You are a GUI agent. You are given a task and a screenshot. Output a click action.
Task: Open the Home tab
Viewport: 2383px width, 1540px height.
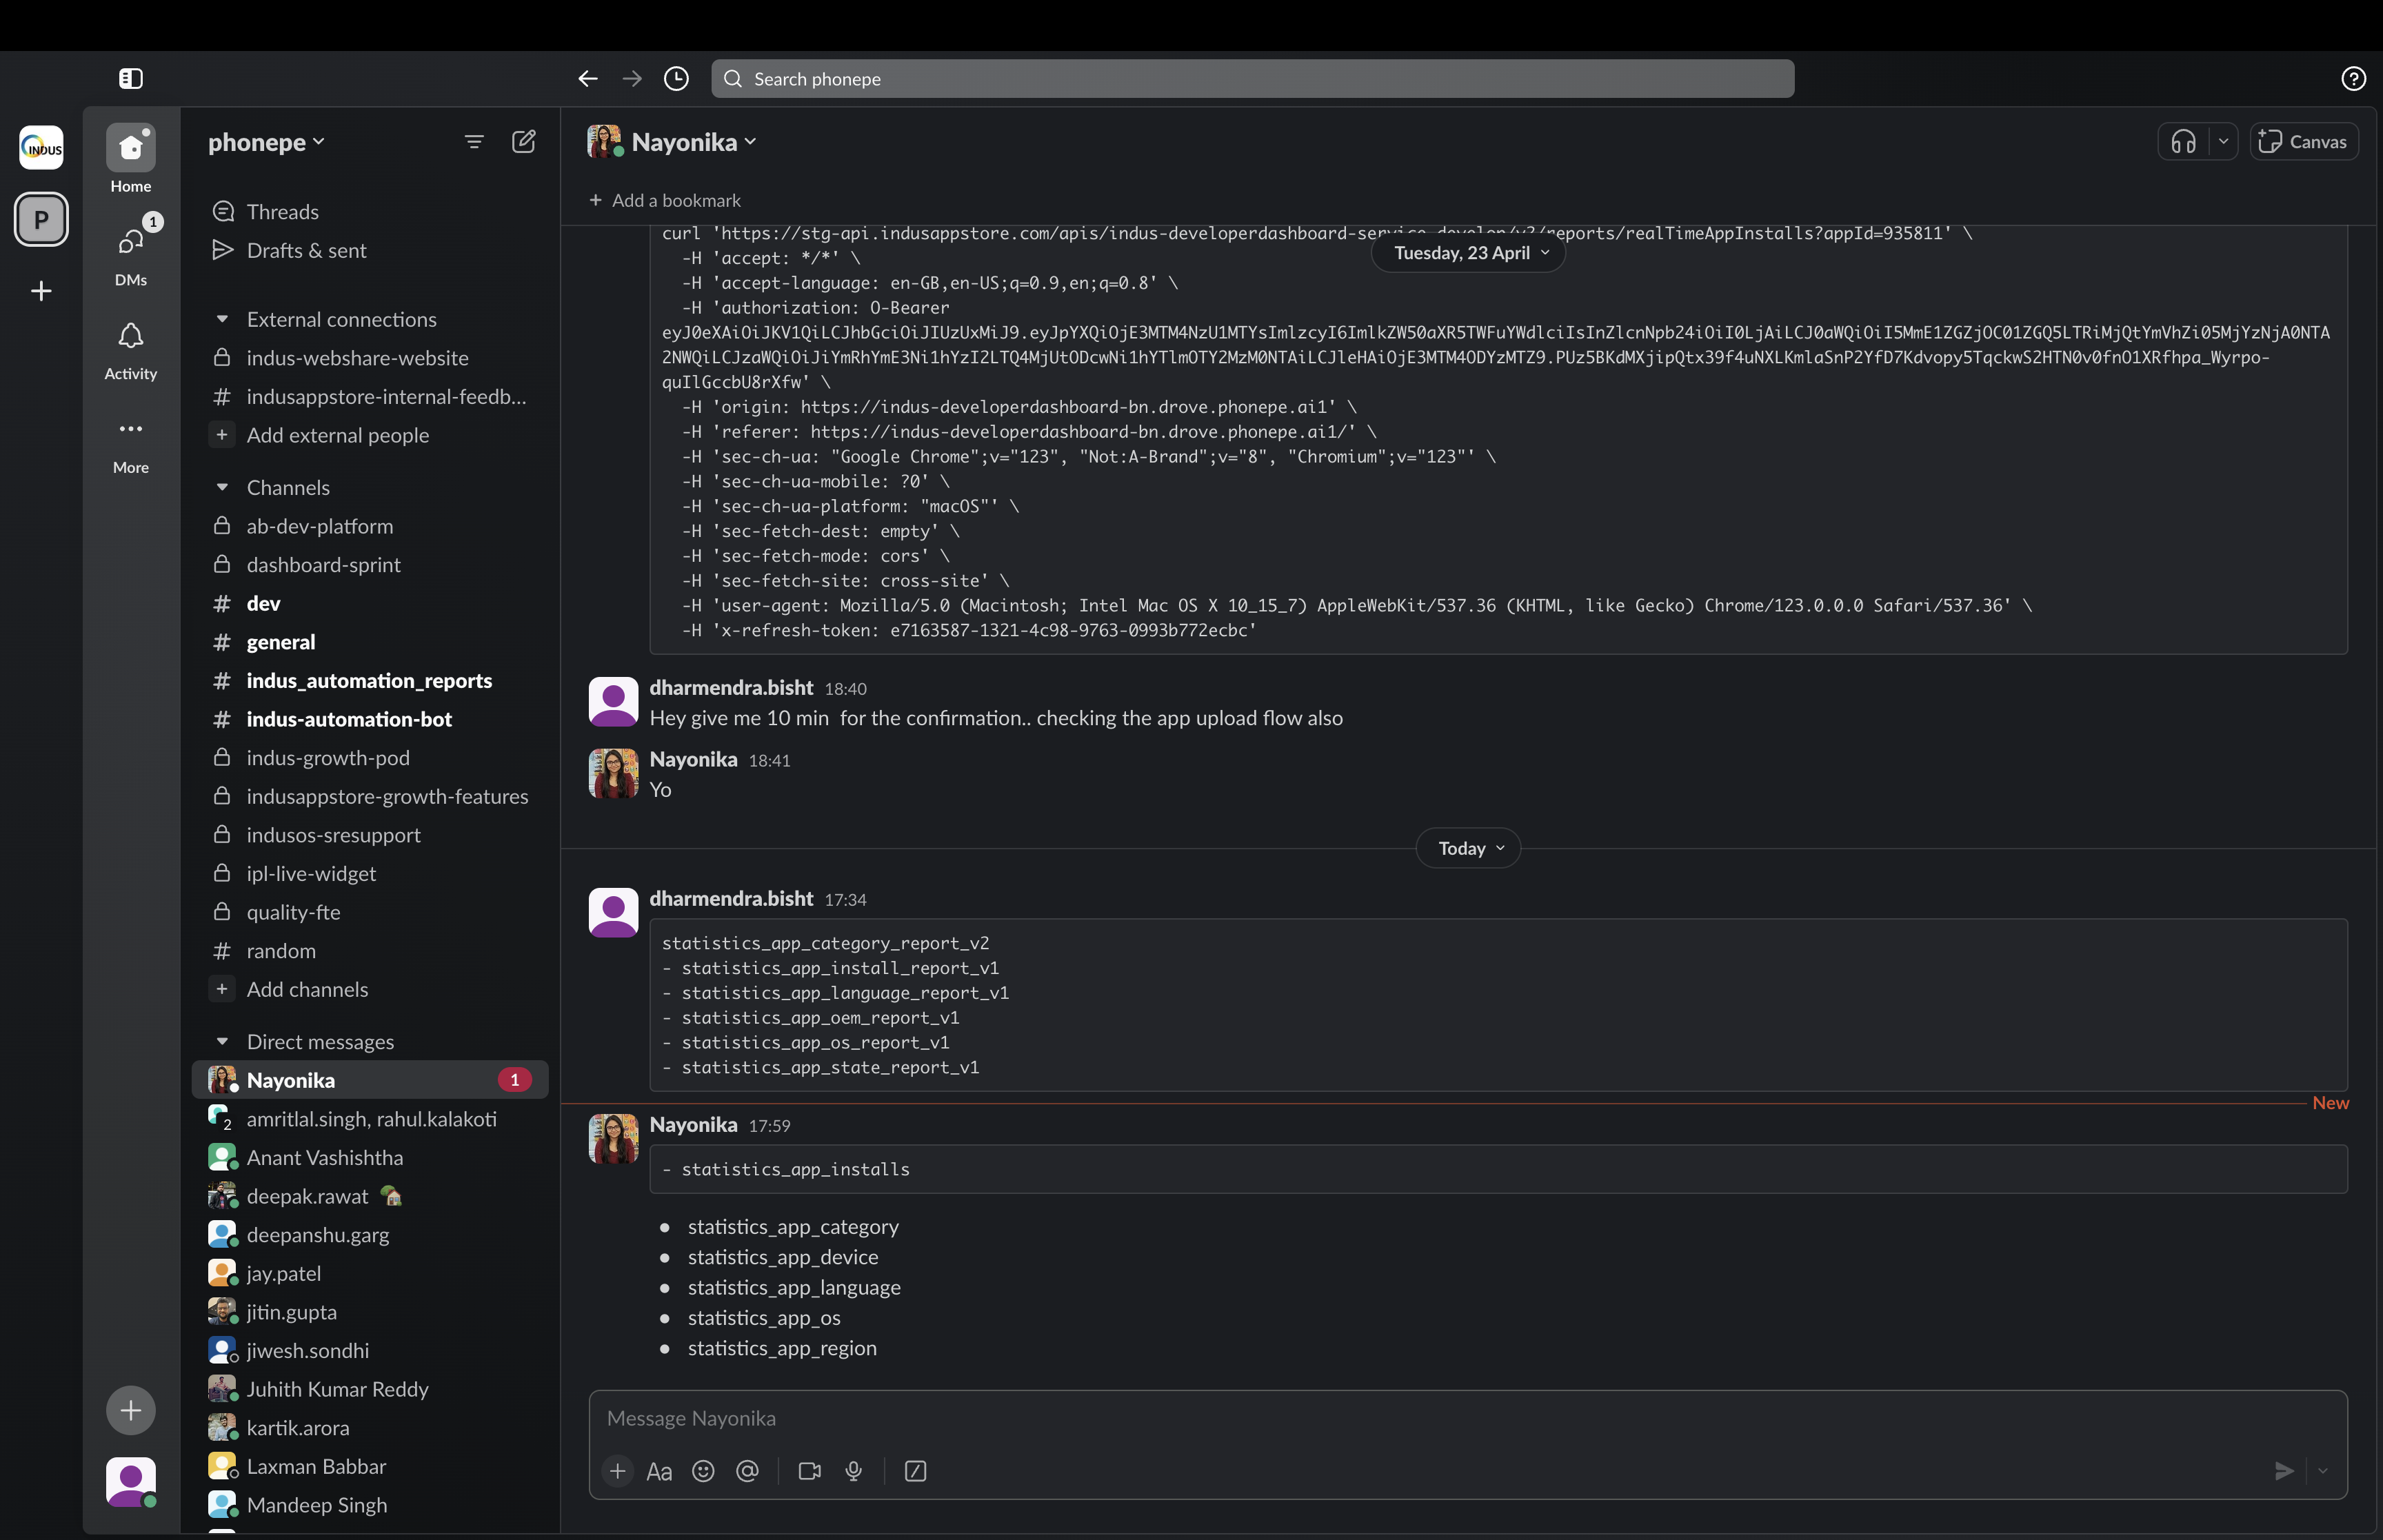pyautogui.click(x=131, y=159)
